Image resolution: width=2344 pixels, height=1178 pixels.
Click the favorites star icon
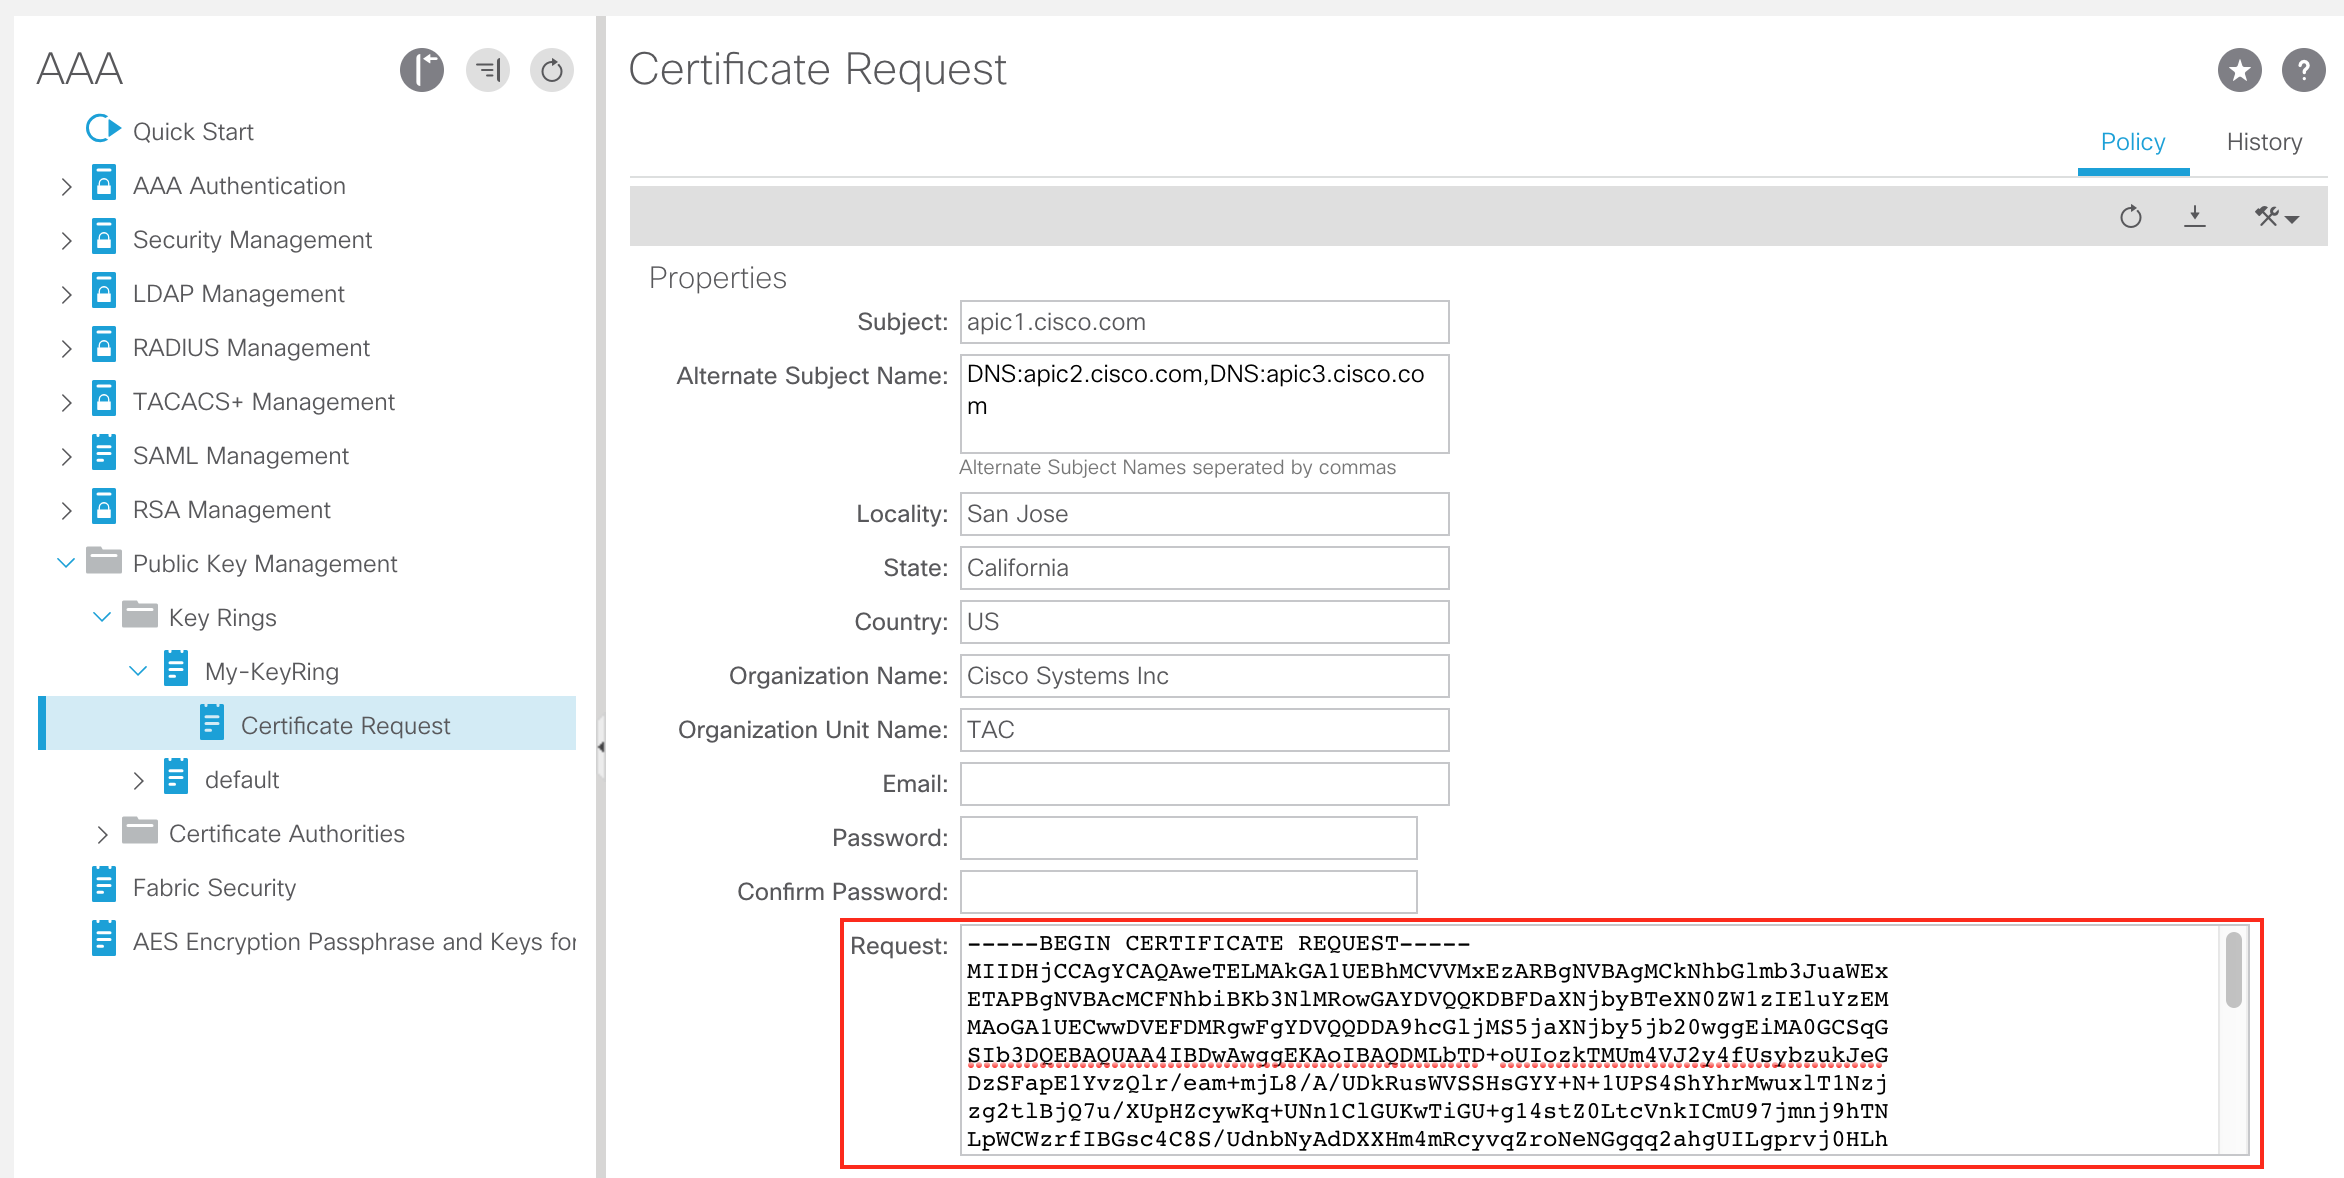click(2239, 71)
